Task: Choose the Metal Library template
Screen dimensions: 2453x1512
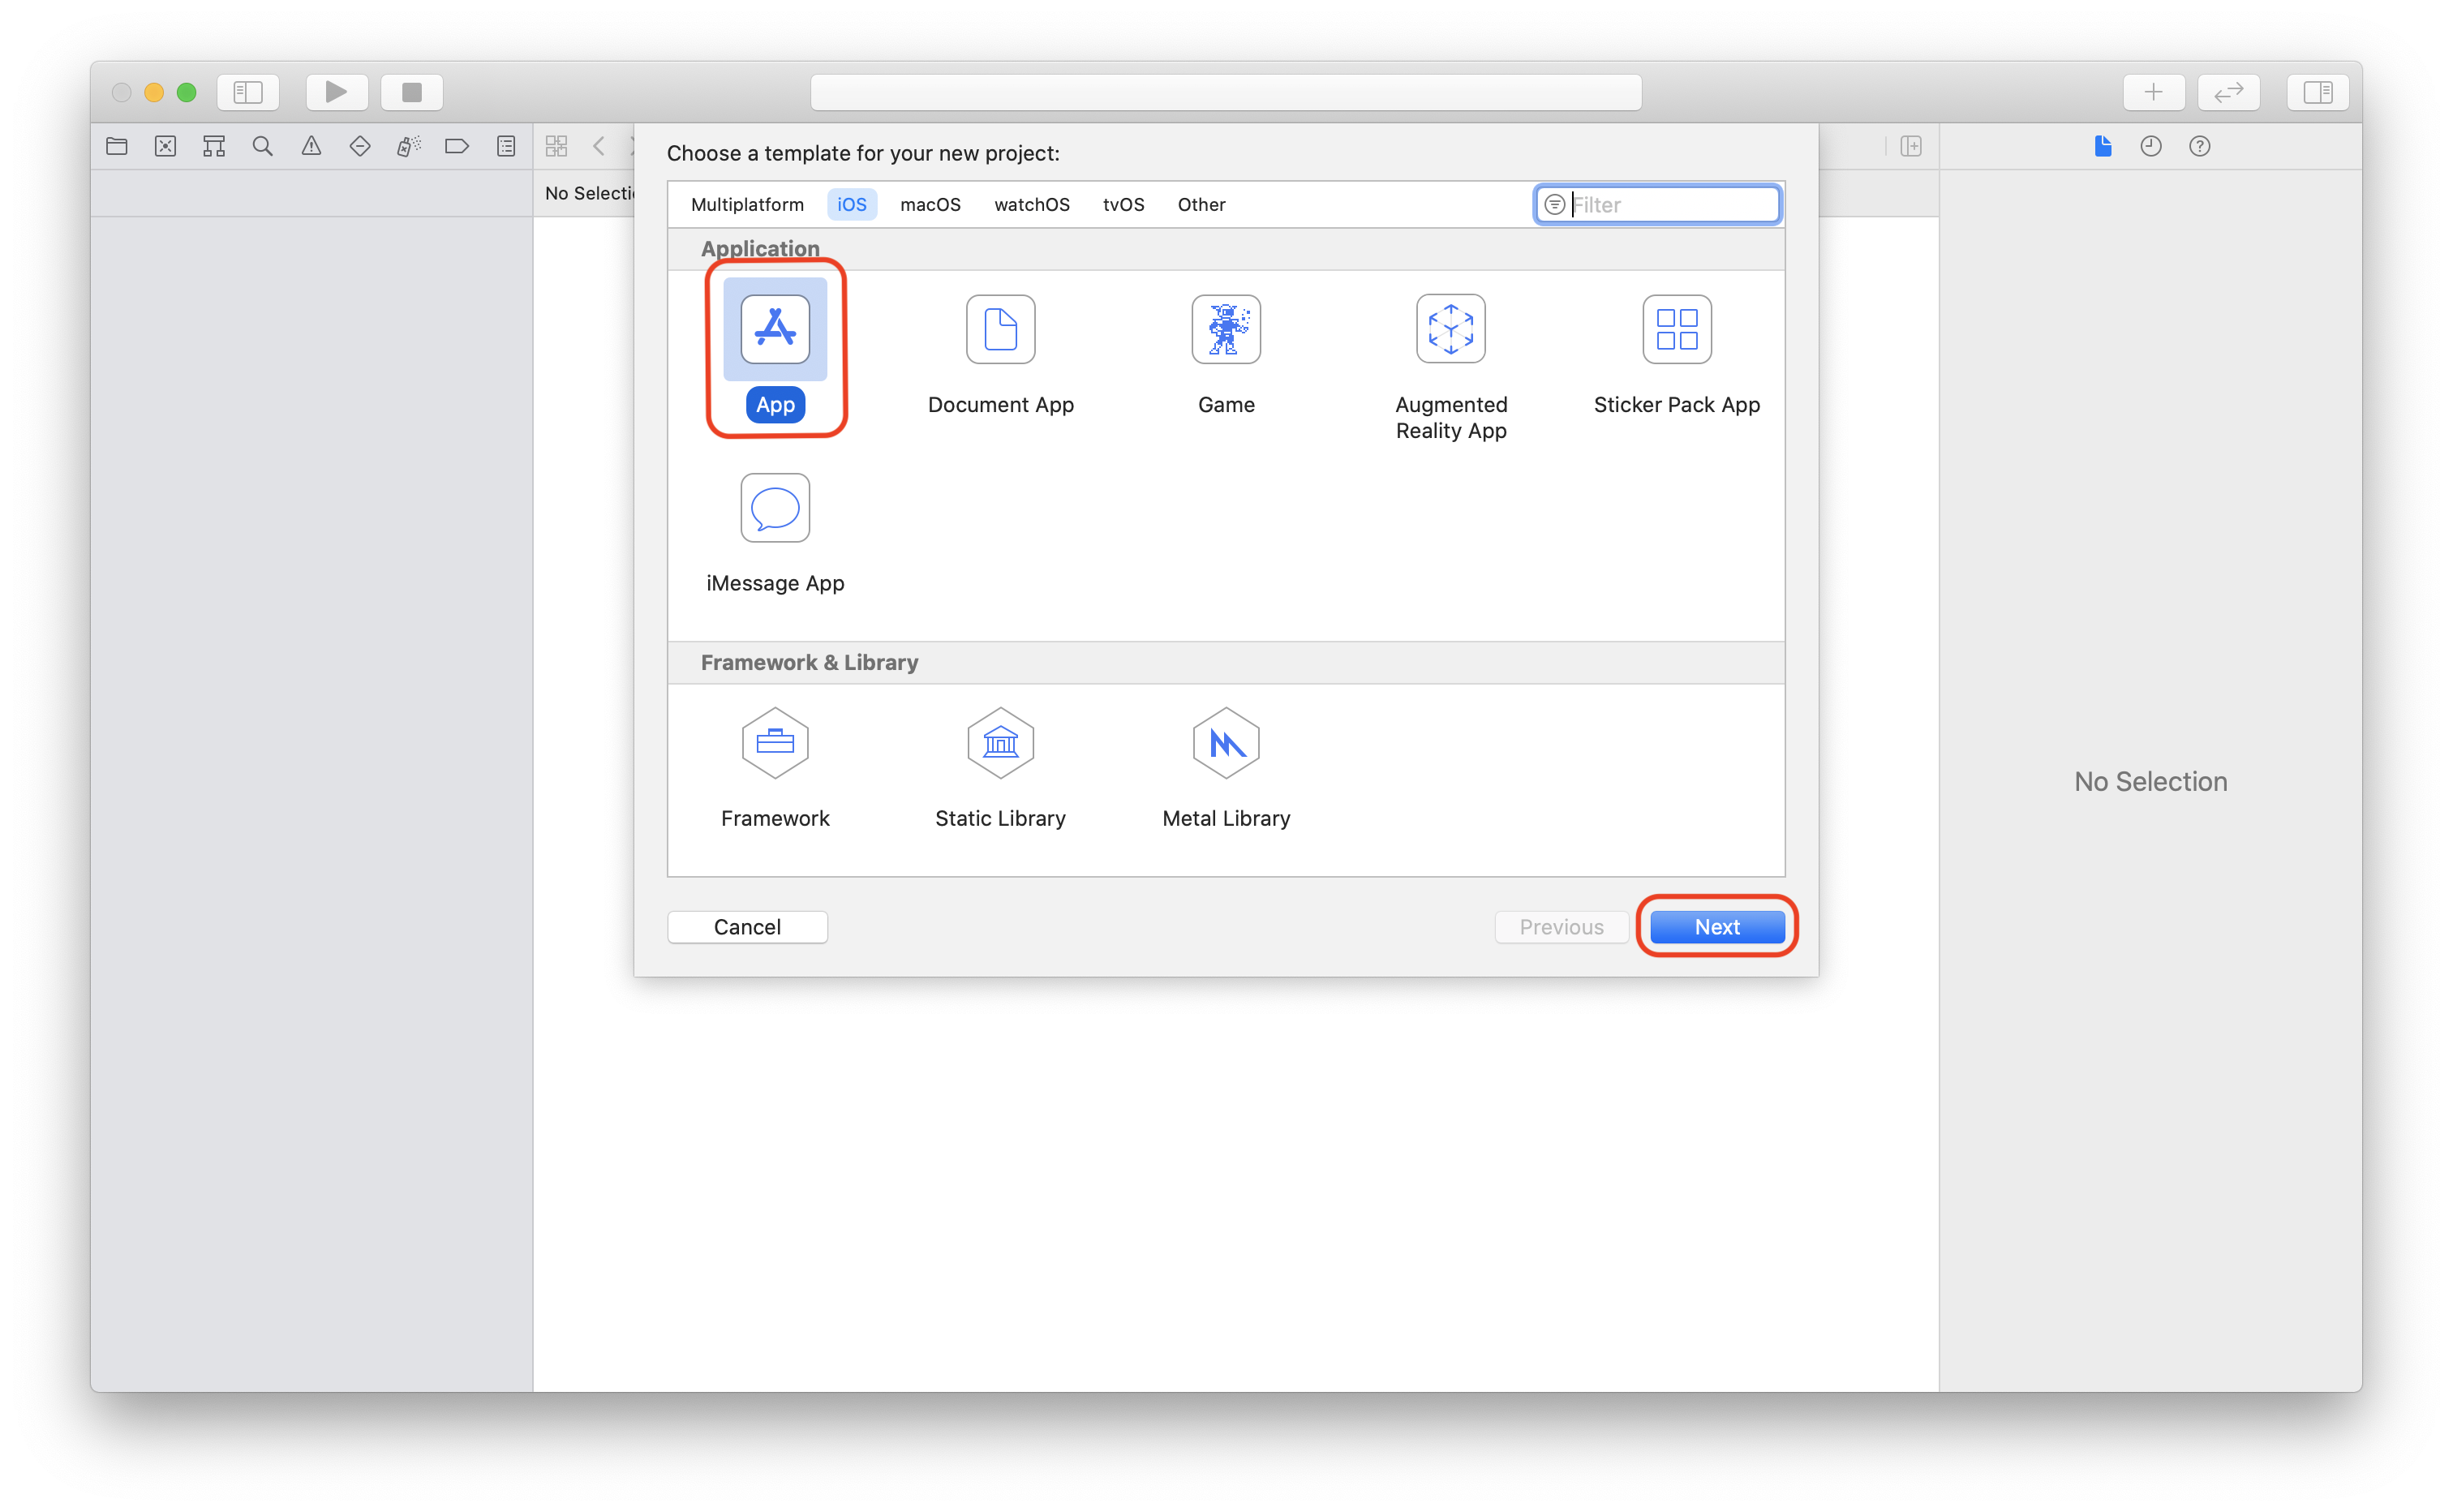Action: [x=1226, y=768]
